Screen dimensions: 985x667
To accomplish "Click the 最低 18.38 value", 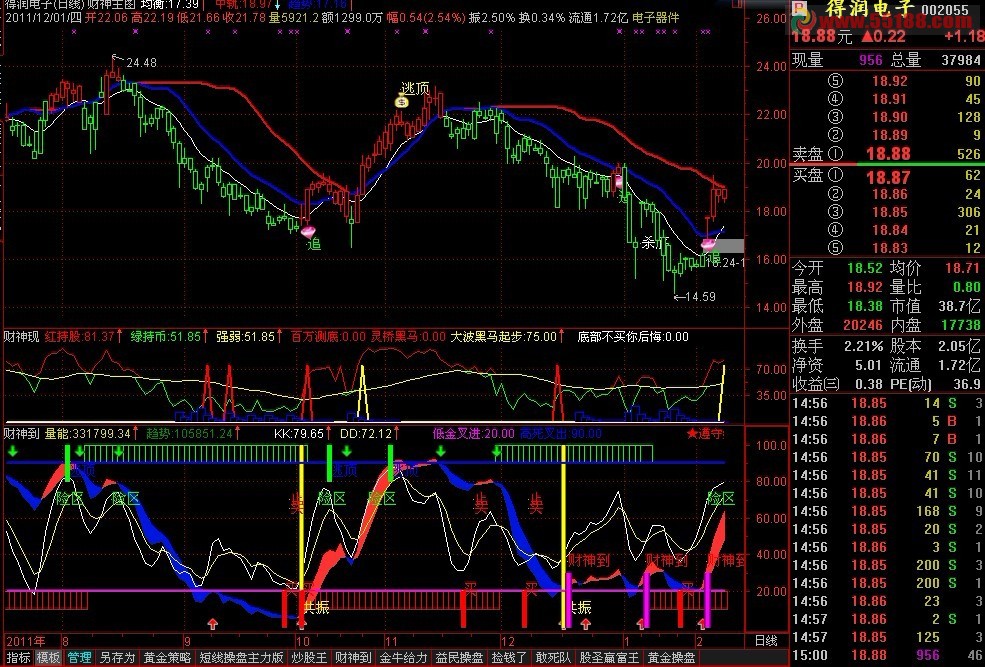I will click(865, 306).
